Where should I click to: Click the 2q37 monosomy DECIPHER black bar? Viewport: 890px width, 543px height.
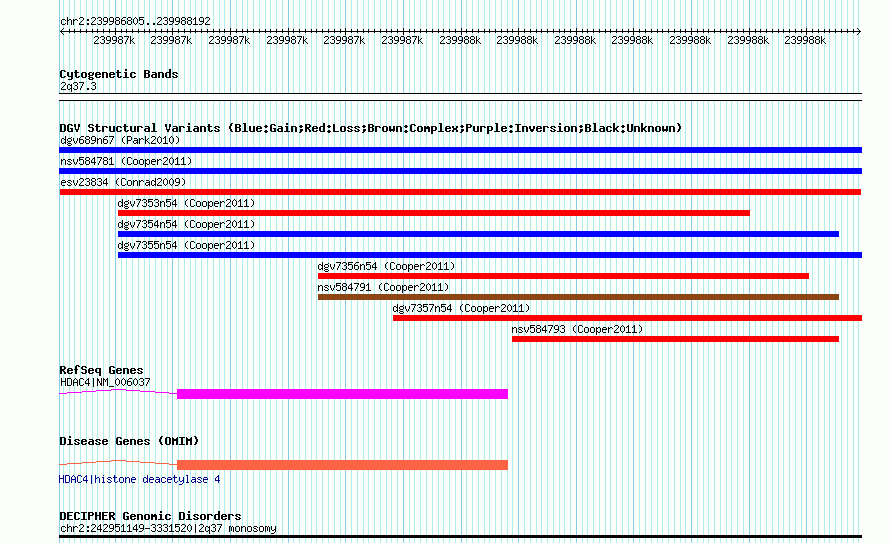[x=460, y=537]
